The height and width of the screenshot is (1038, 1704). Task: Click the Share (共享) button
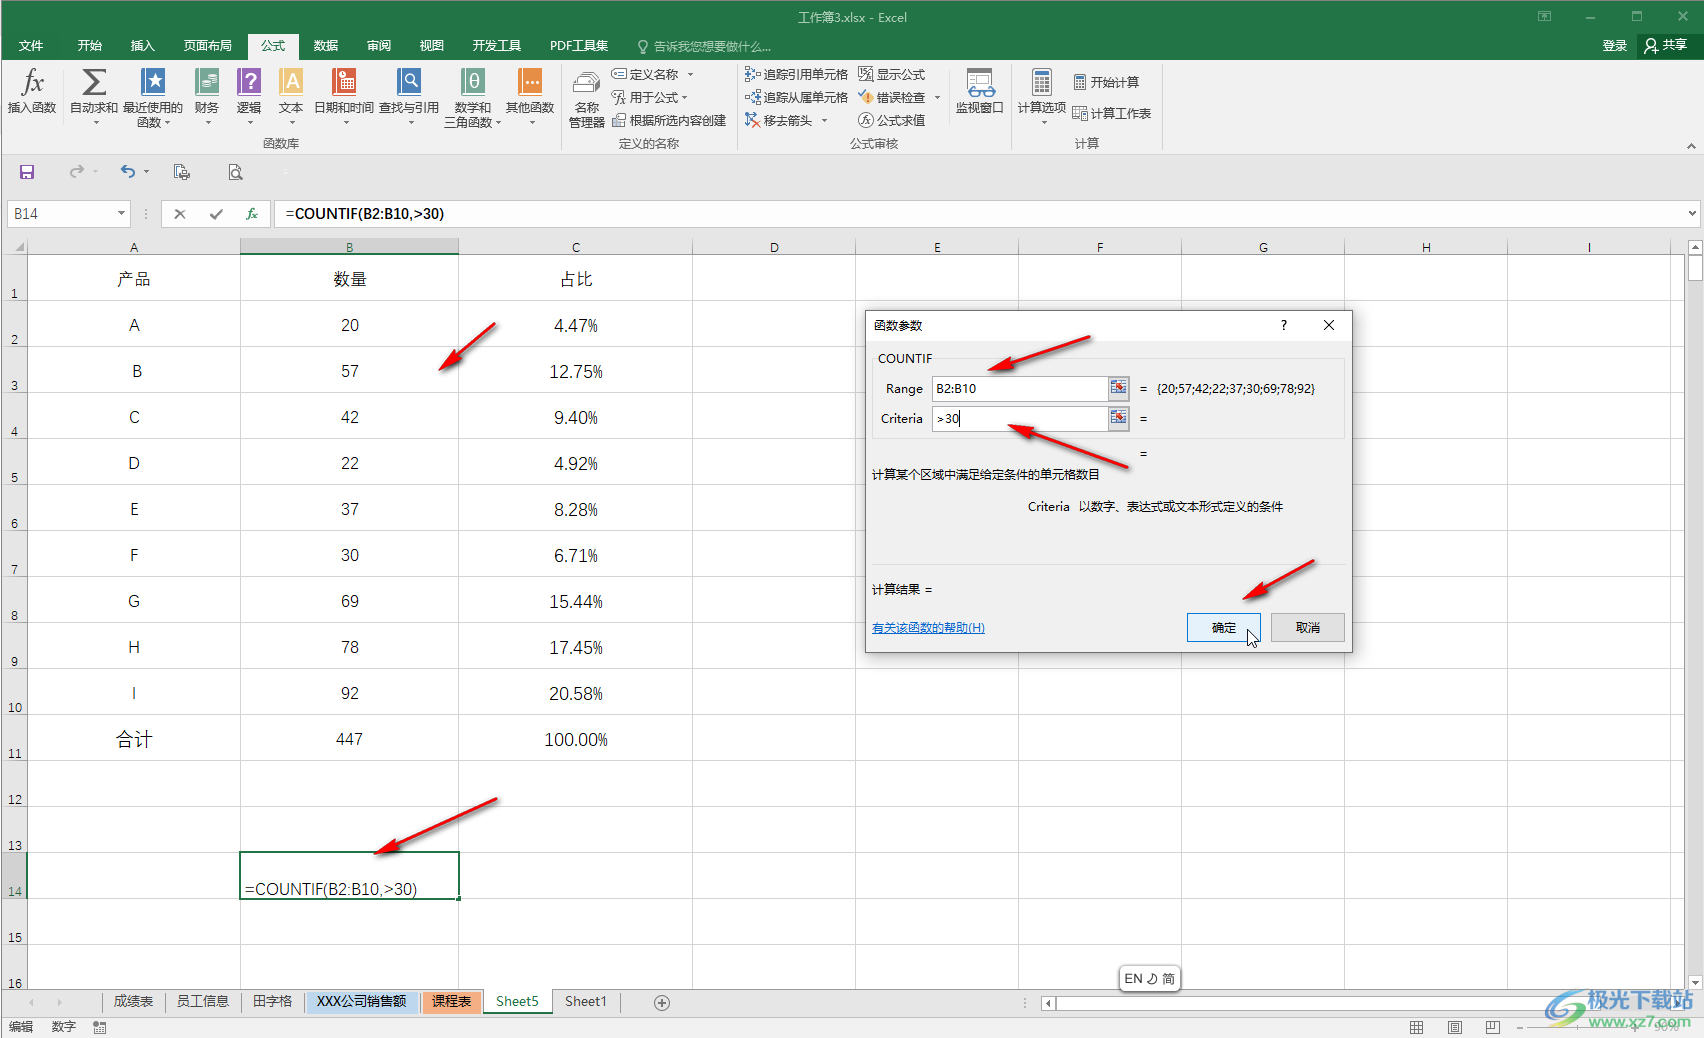pos(1666,45)
